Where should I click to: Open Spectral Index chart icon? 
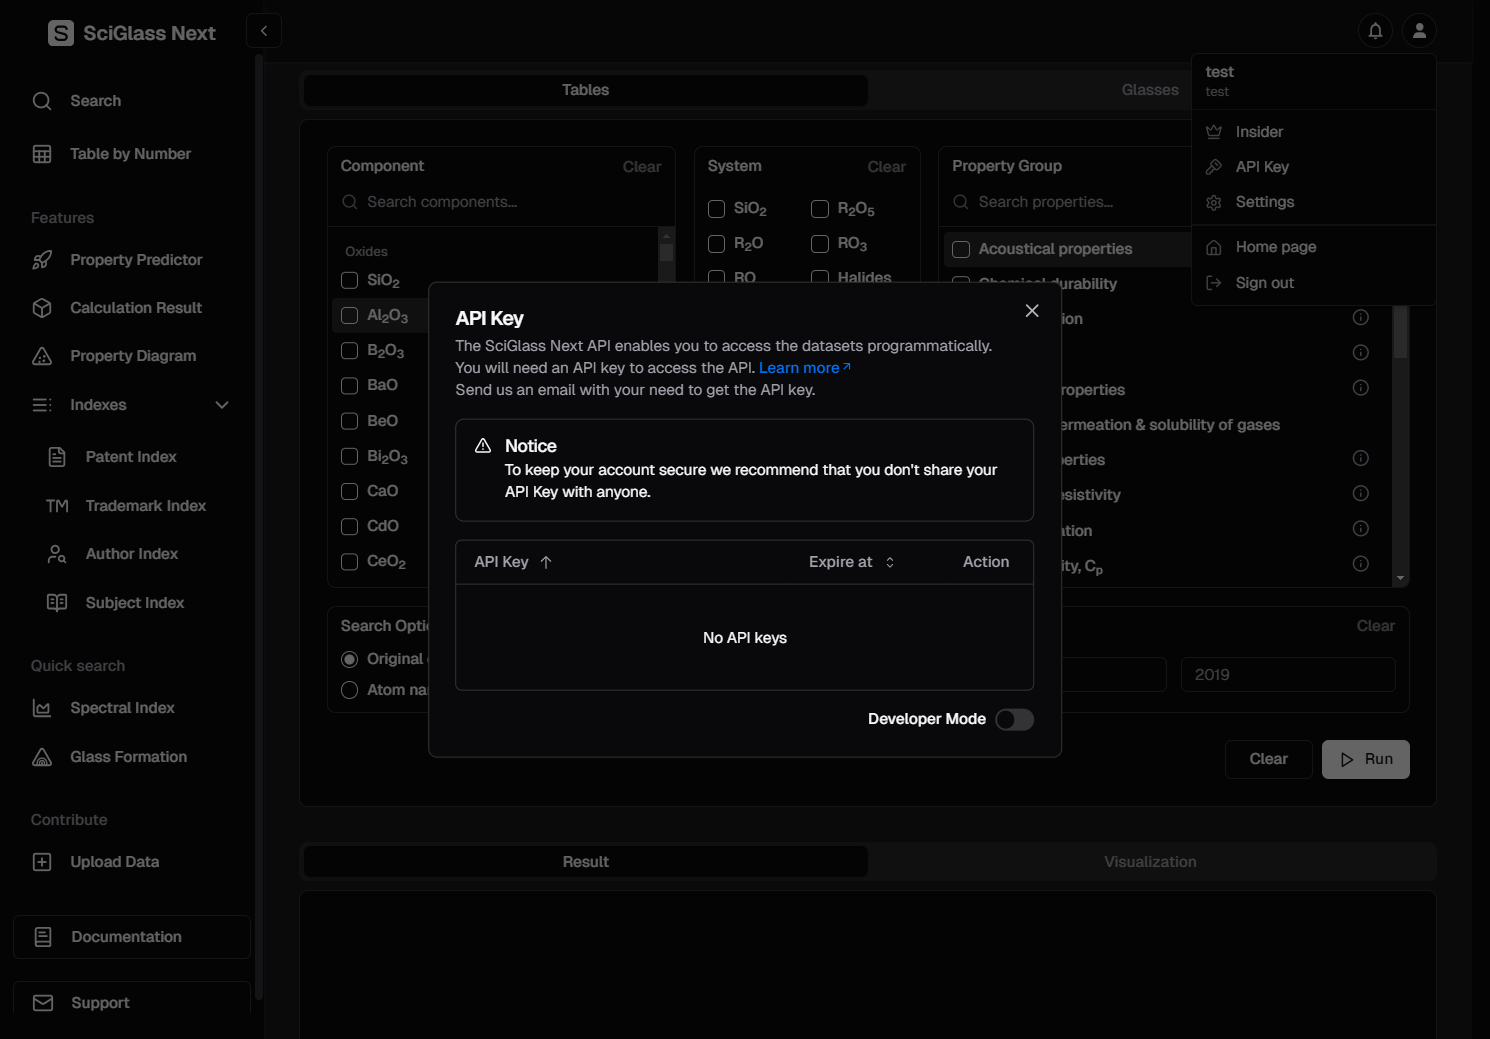point(42,708)
